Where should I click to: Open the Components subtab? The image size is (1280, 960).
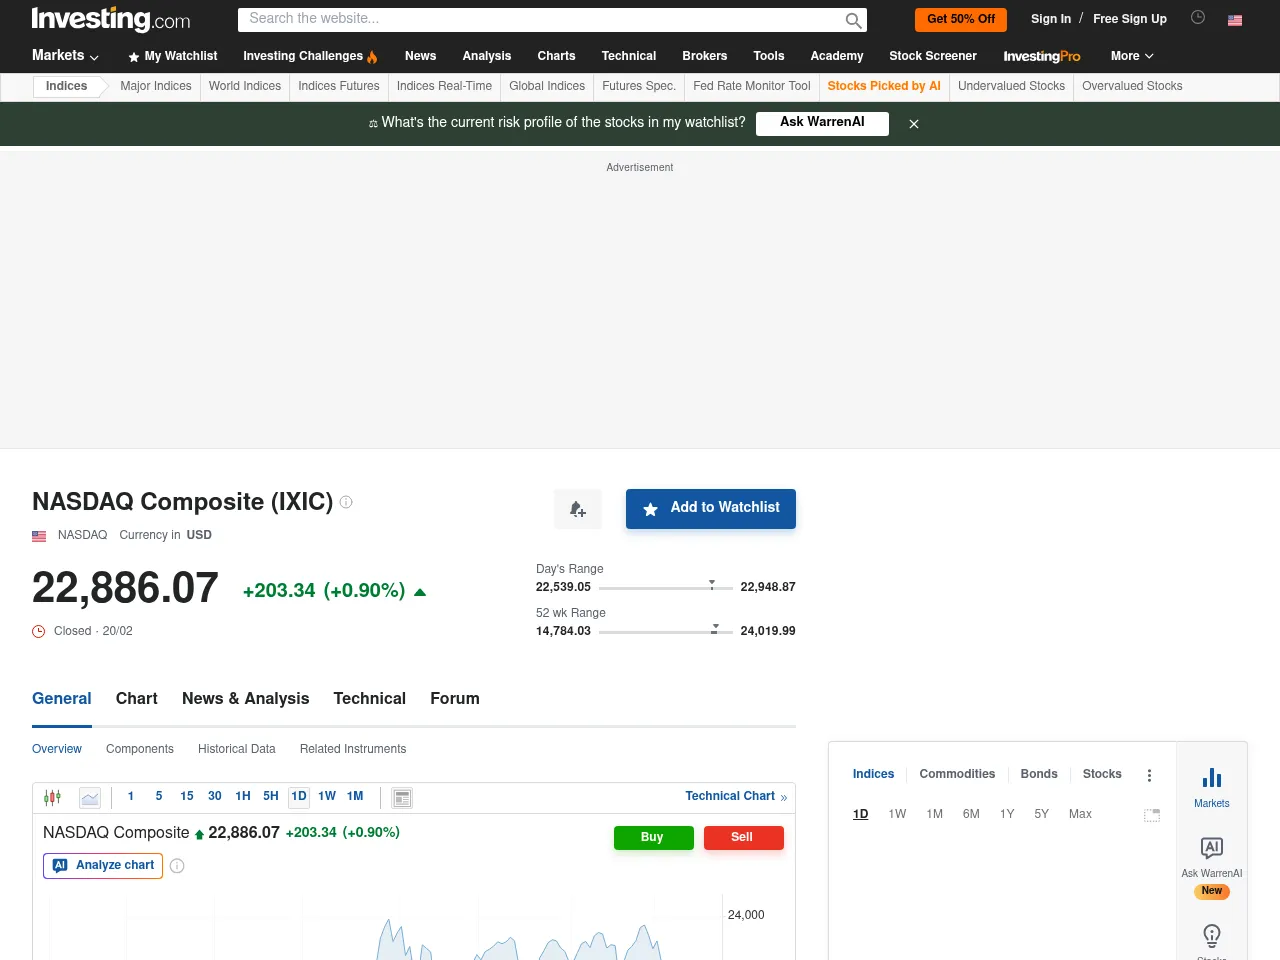click(139, 749)
